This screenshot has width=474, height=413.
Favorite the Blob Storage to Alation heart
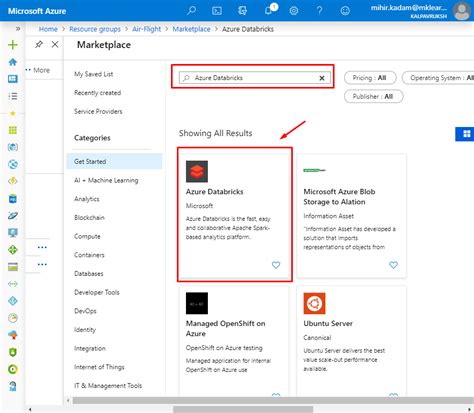[x=393, y=265]
